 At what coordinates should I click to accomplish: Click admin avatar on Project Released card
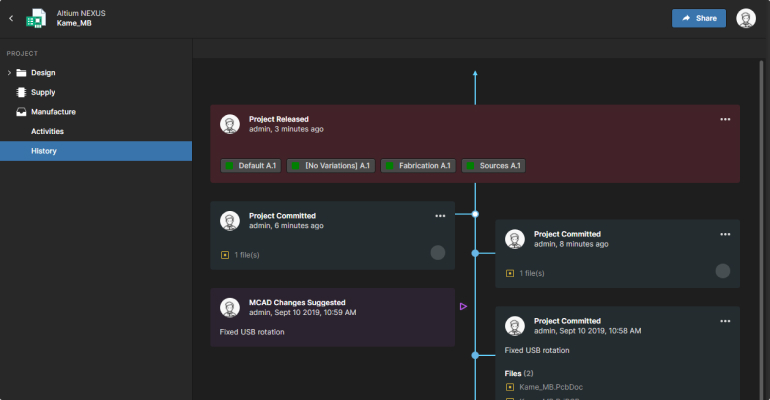[230, 124]
